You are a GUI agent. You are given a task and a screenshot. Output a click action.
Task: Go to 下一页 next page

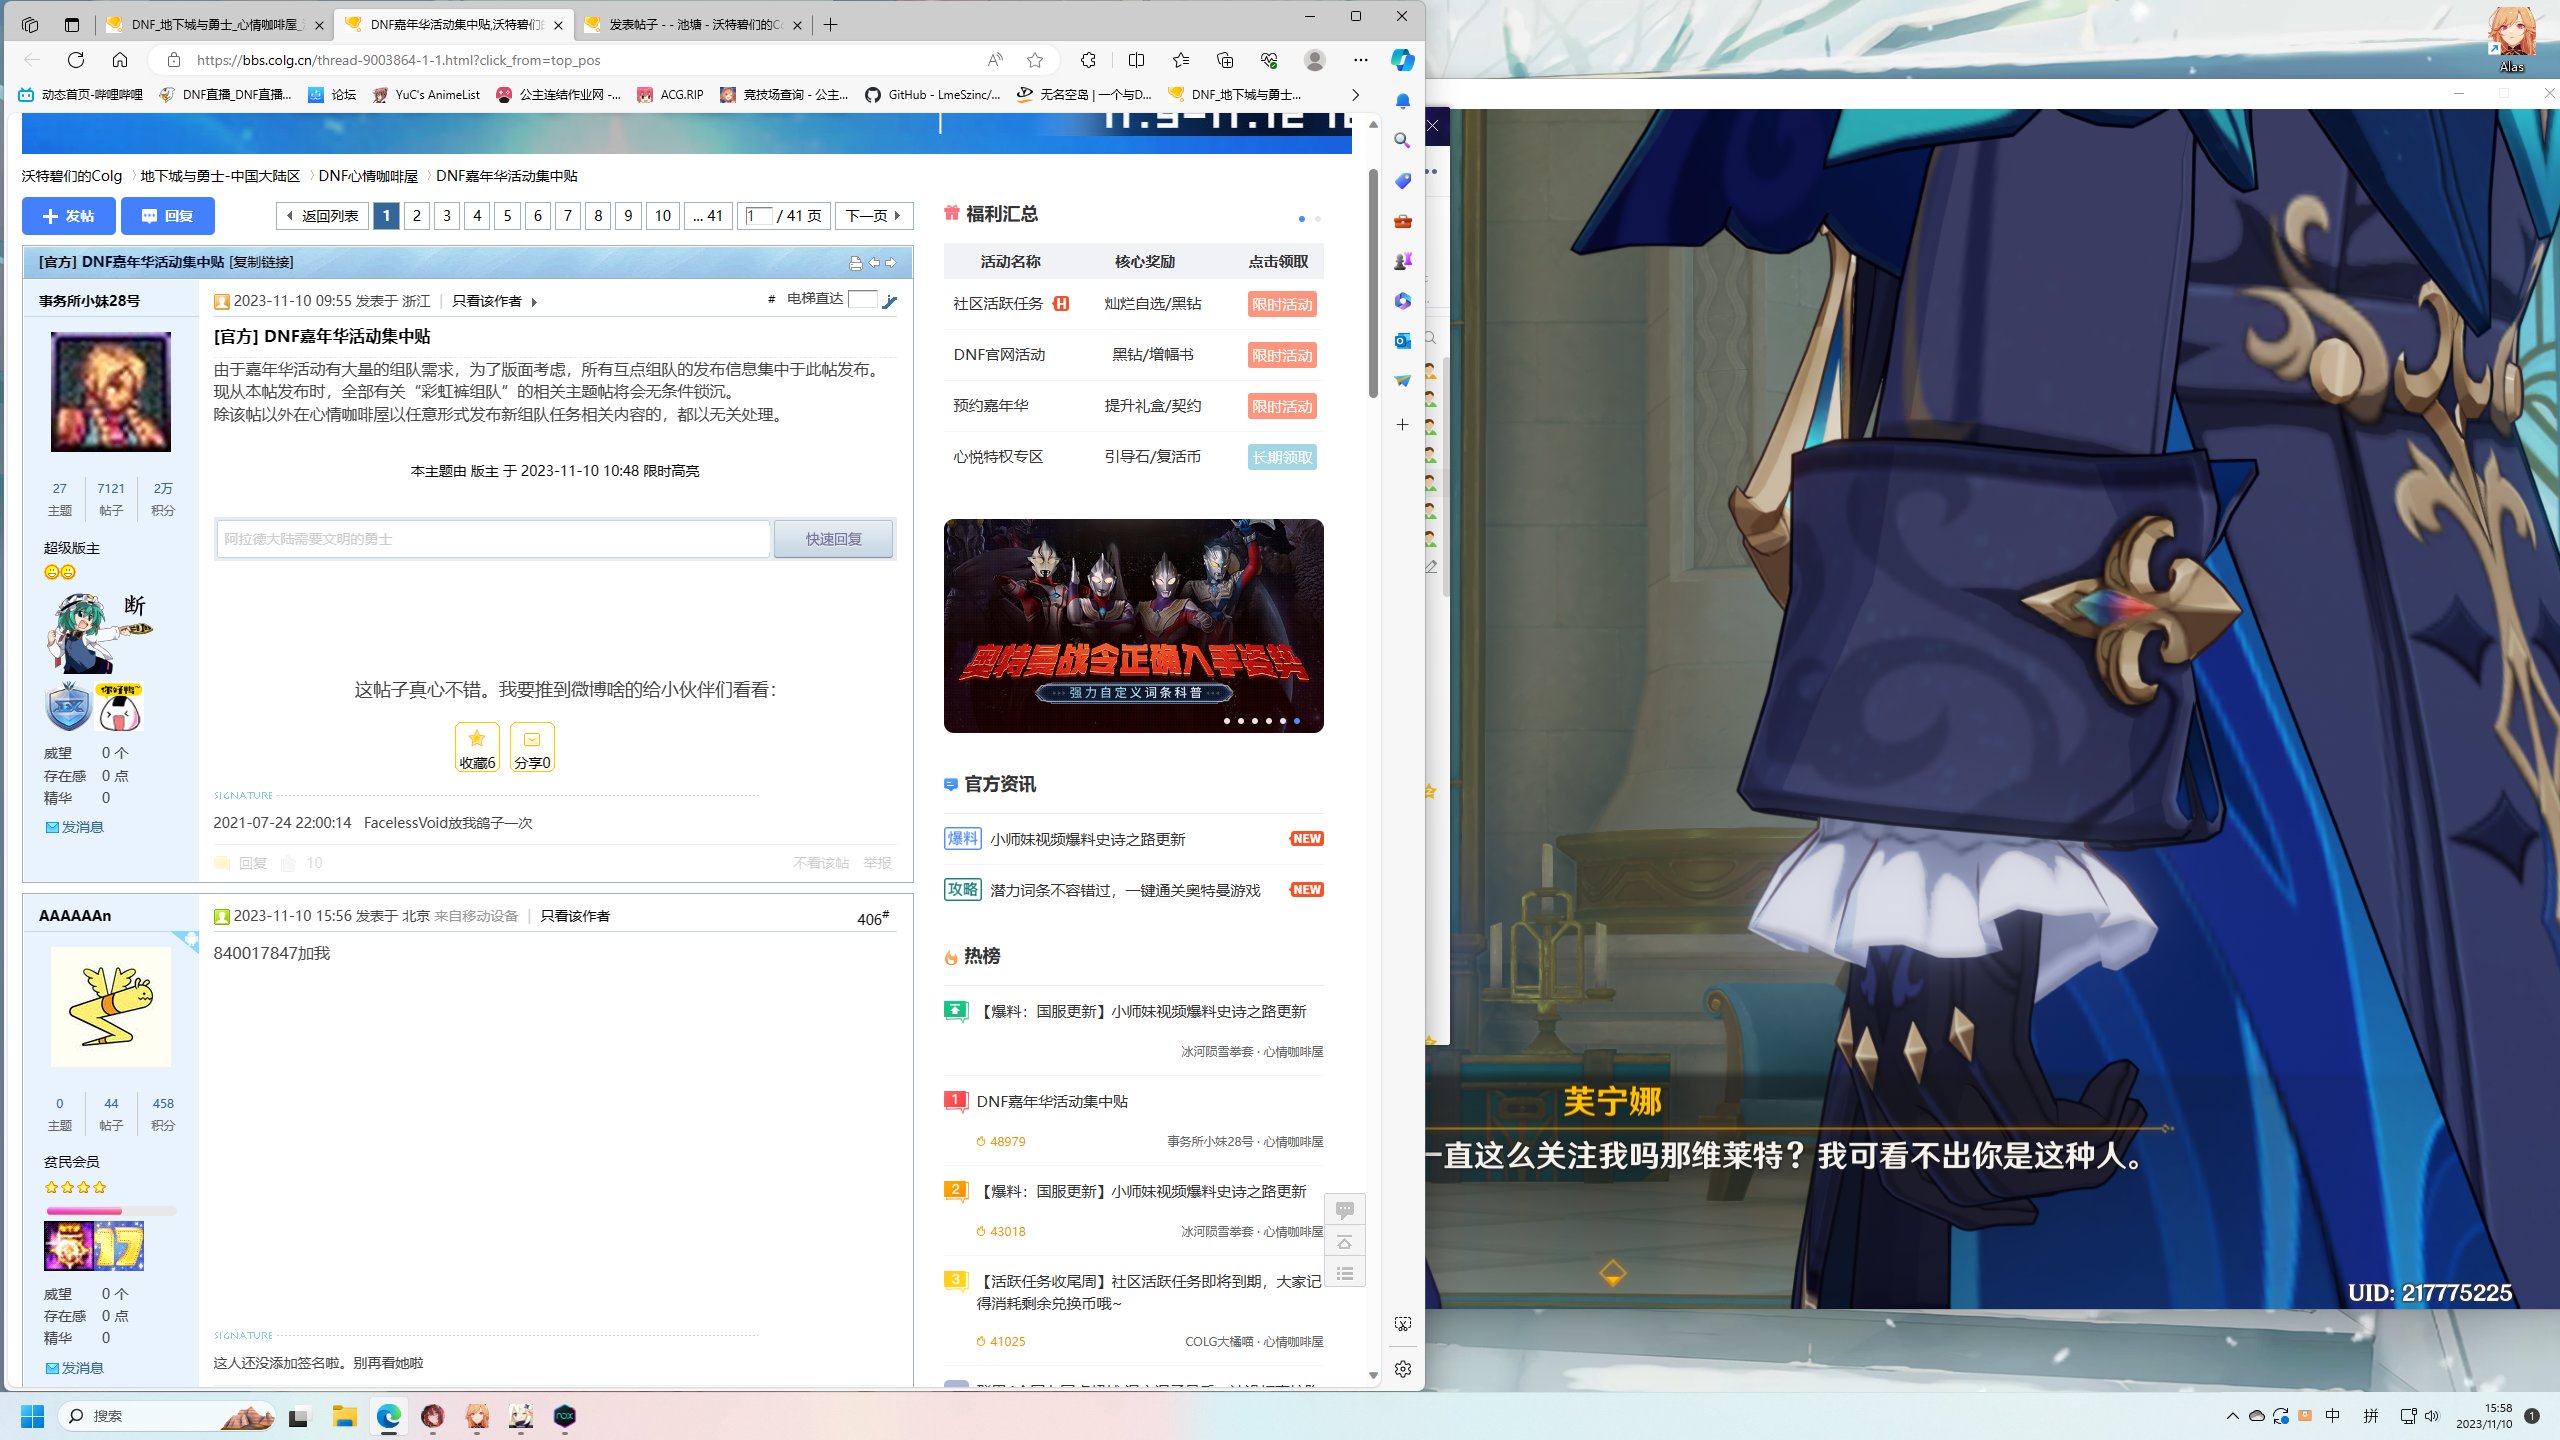click(x=874, y=216)
